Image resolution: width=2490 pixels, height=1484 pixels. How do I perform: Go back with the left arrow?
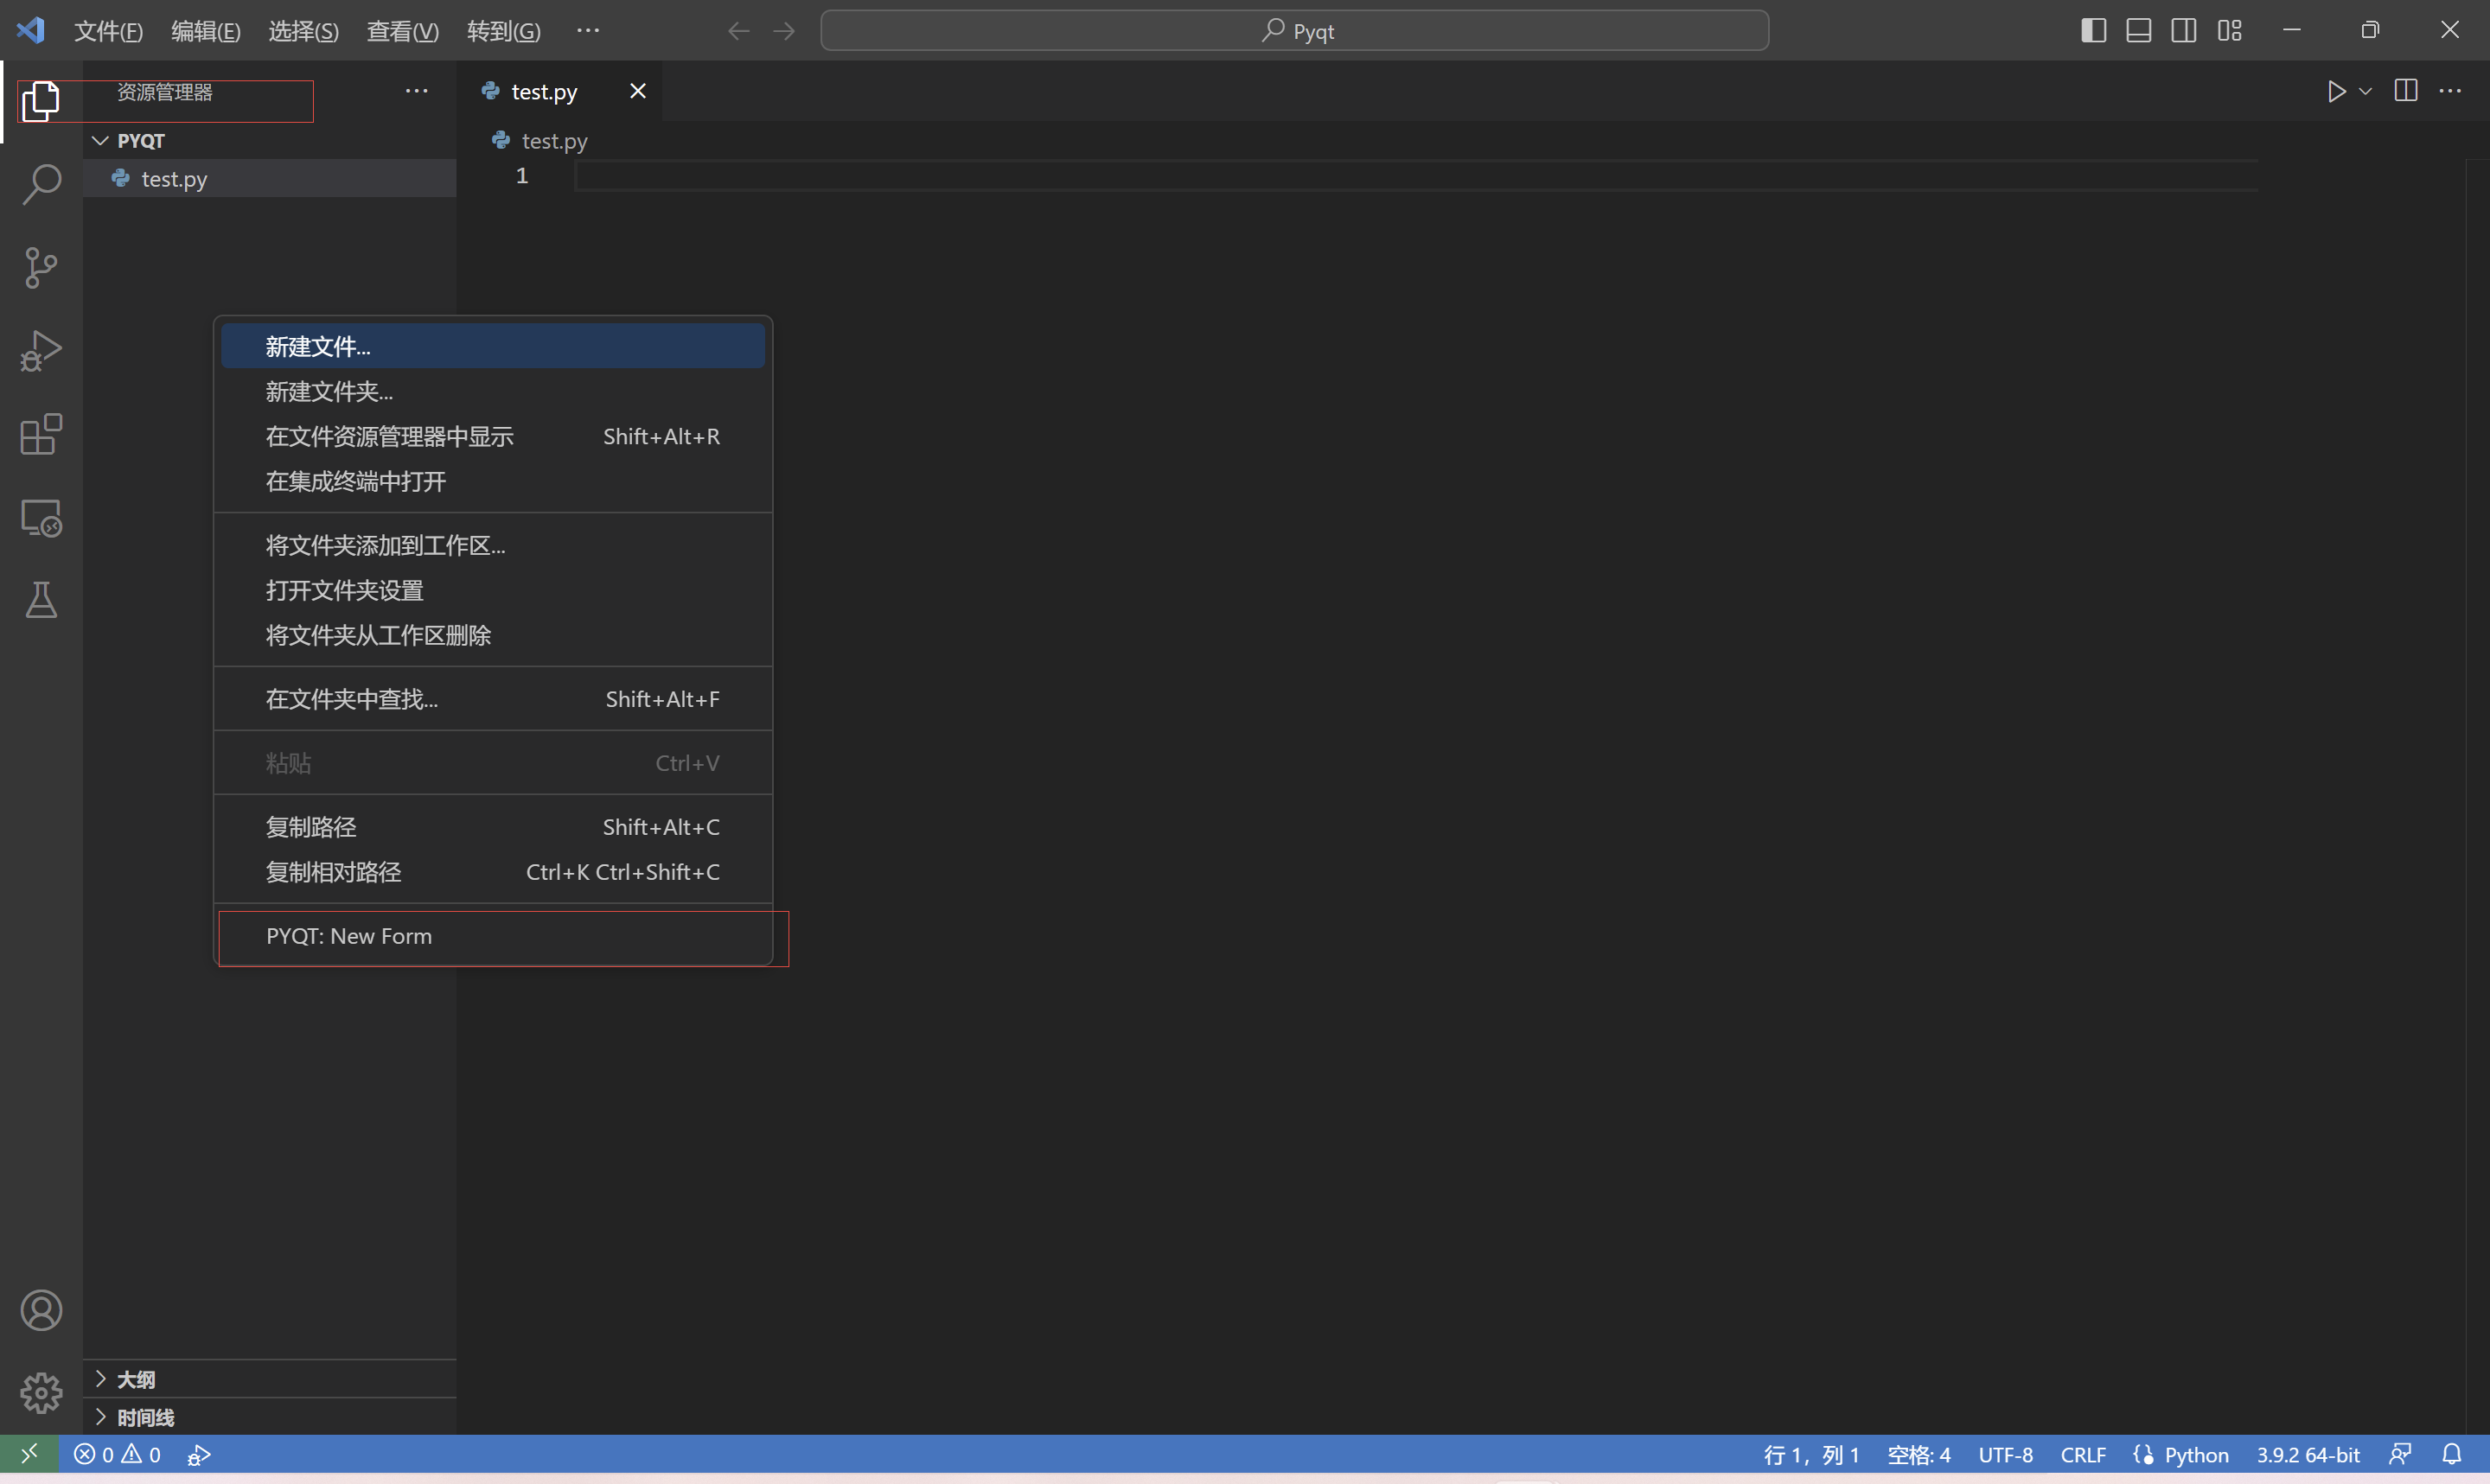(x=738, y=31)
